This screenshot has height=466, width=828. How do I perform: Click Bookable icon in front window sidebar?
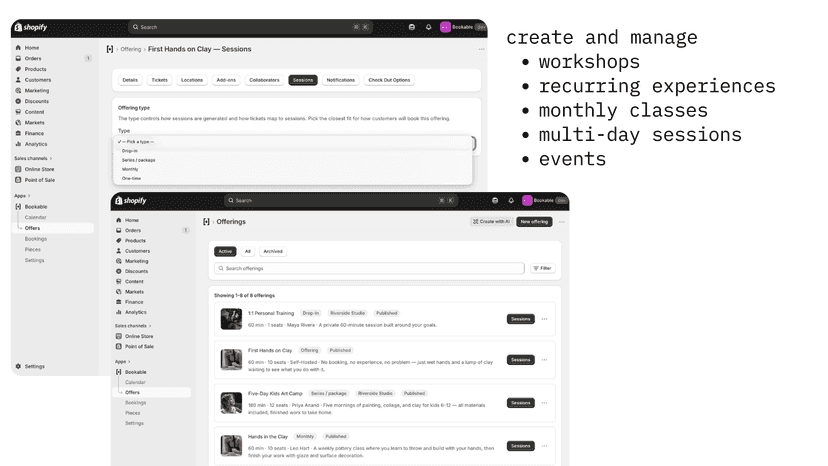tap(119, 372)
